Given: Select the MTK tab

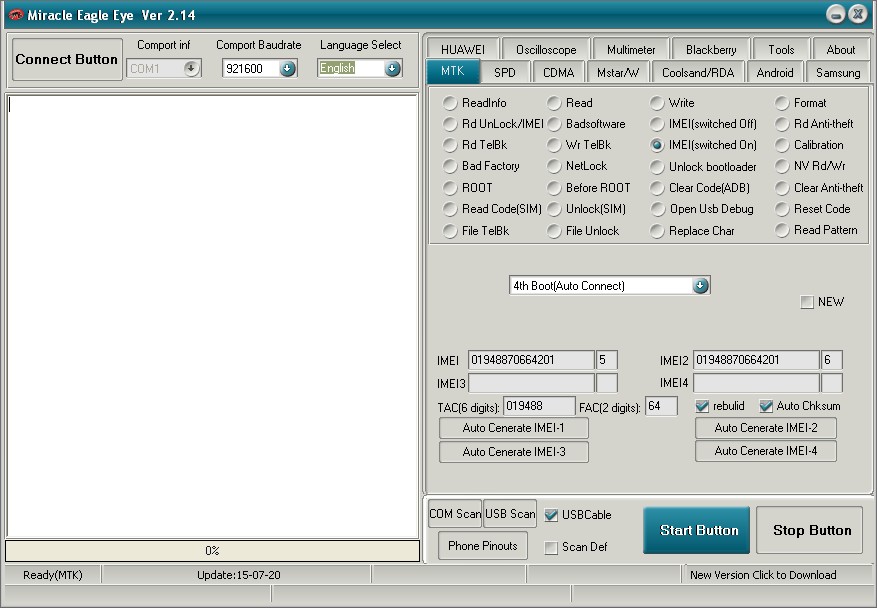Looking at the screenshot, I should pos(452,72).
